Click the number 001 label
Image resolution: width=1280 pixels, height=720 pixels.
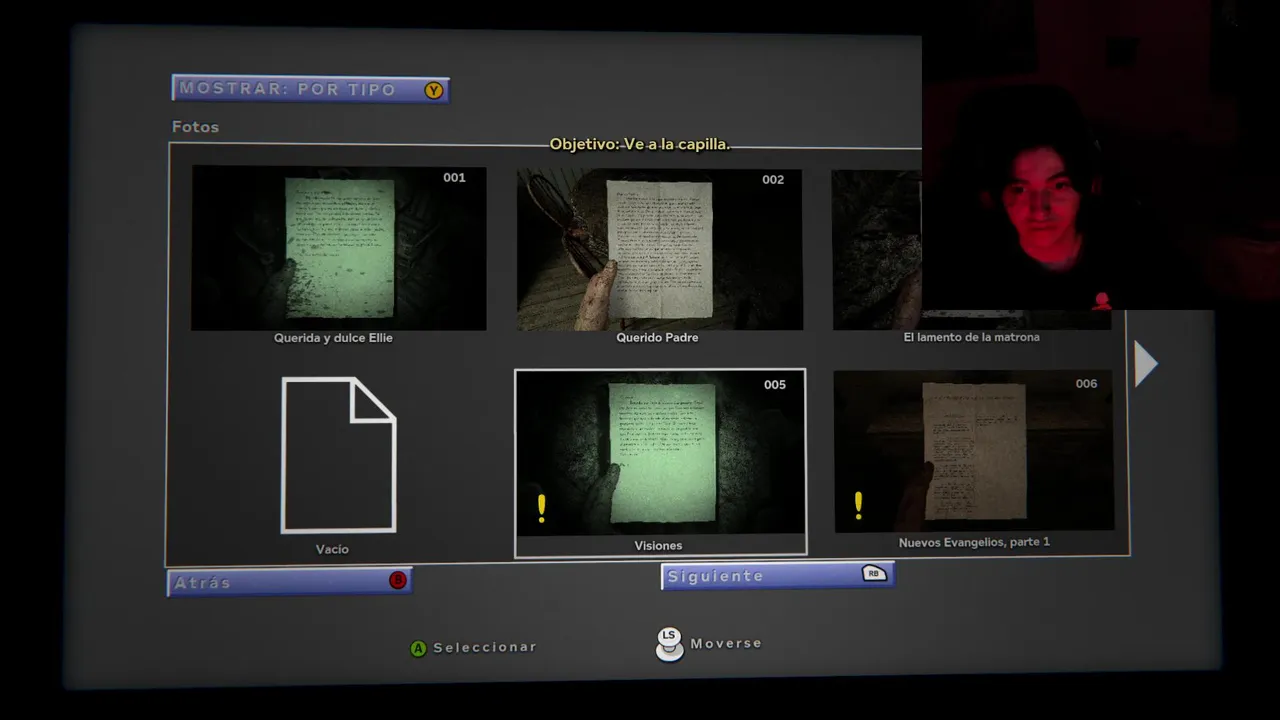point(454,177)
